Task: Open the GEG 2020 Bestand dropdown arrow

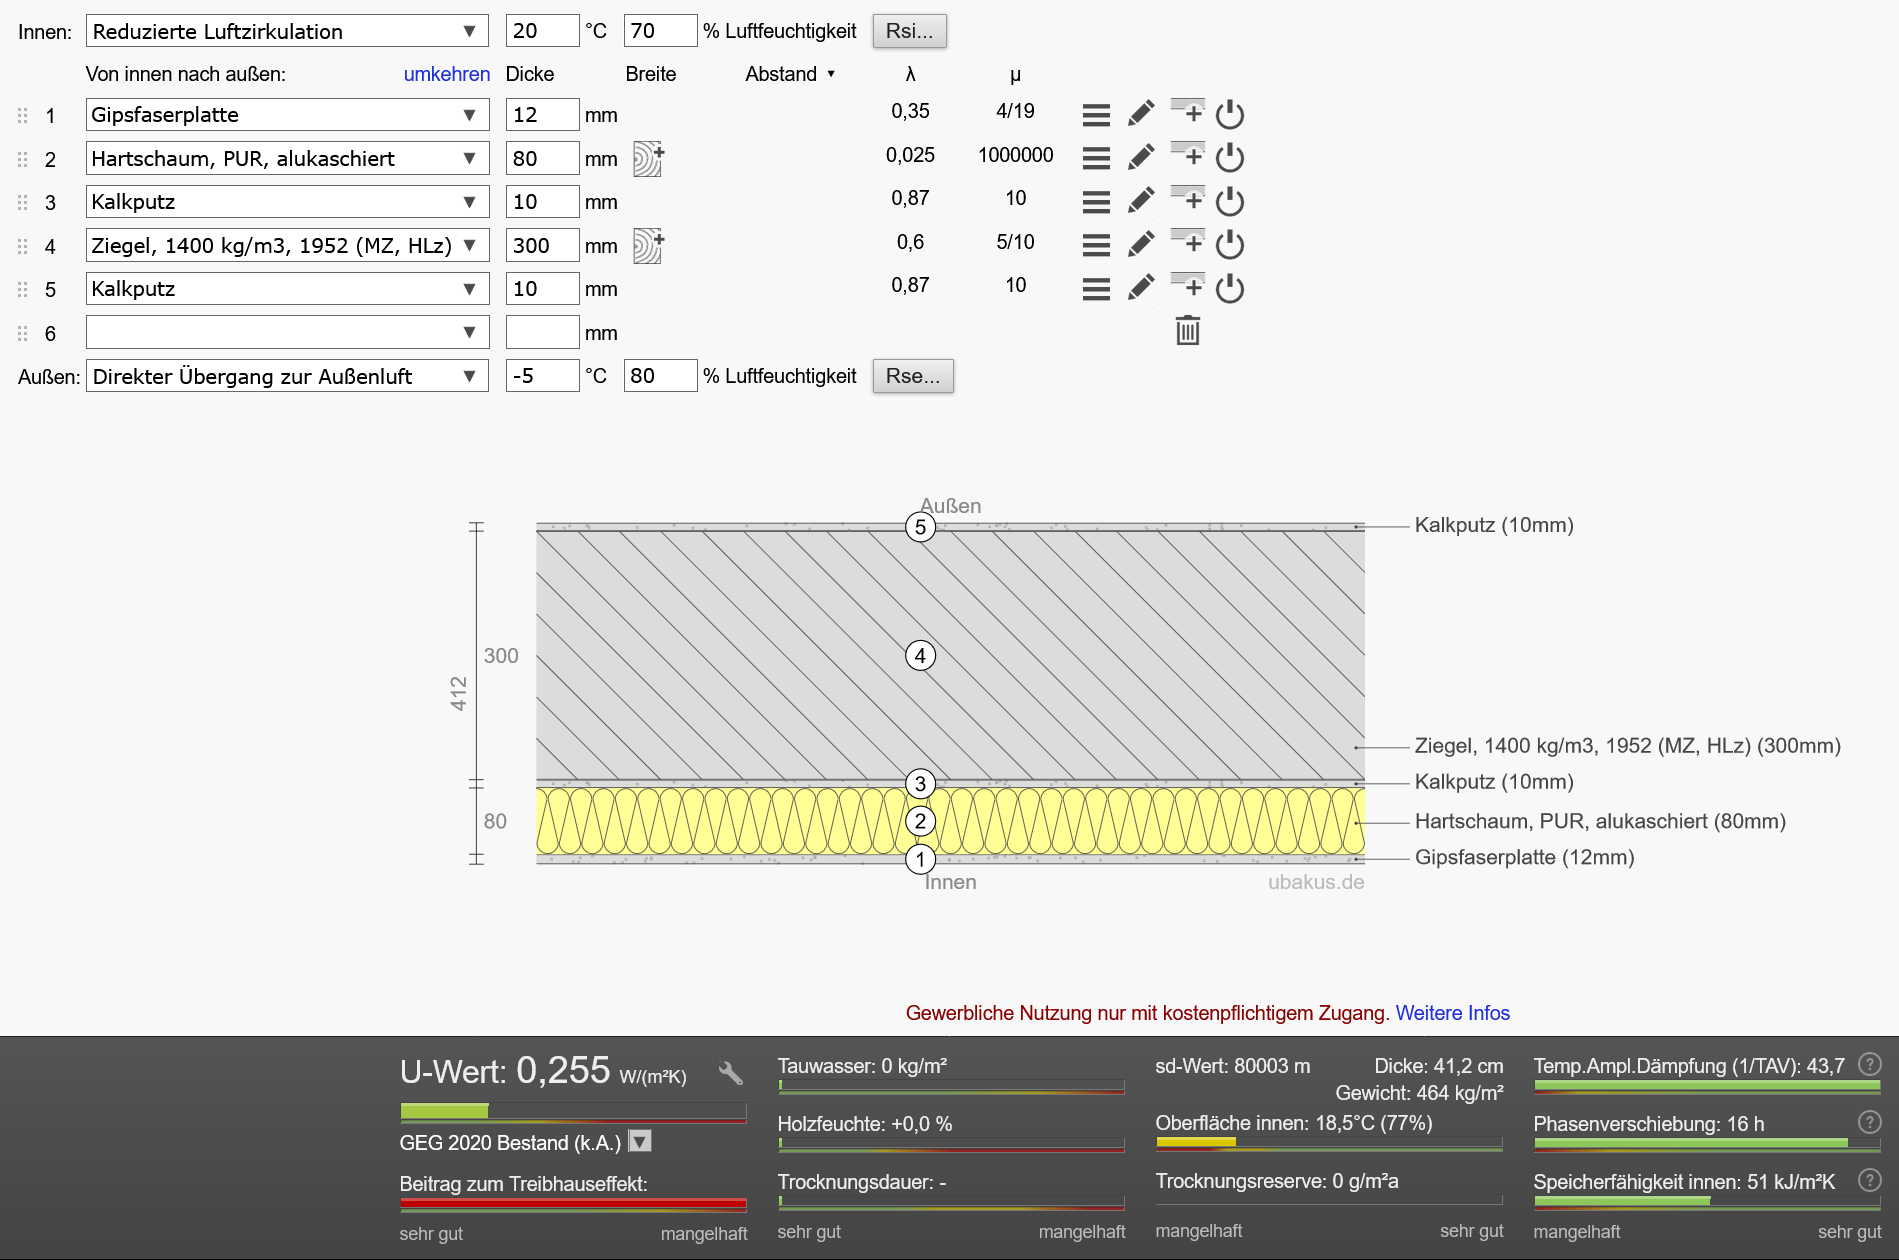Action: point(640,1141)
